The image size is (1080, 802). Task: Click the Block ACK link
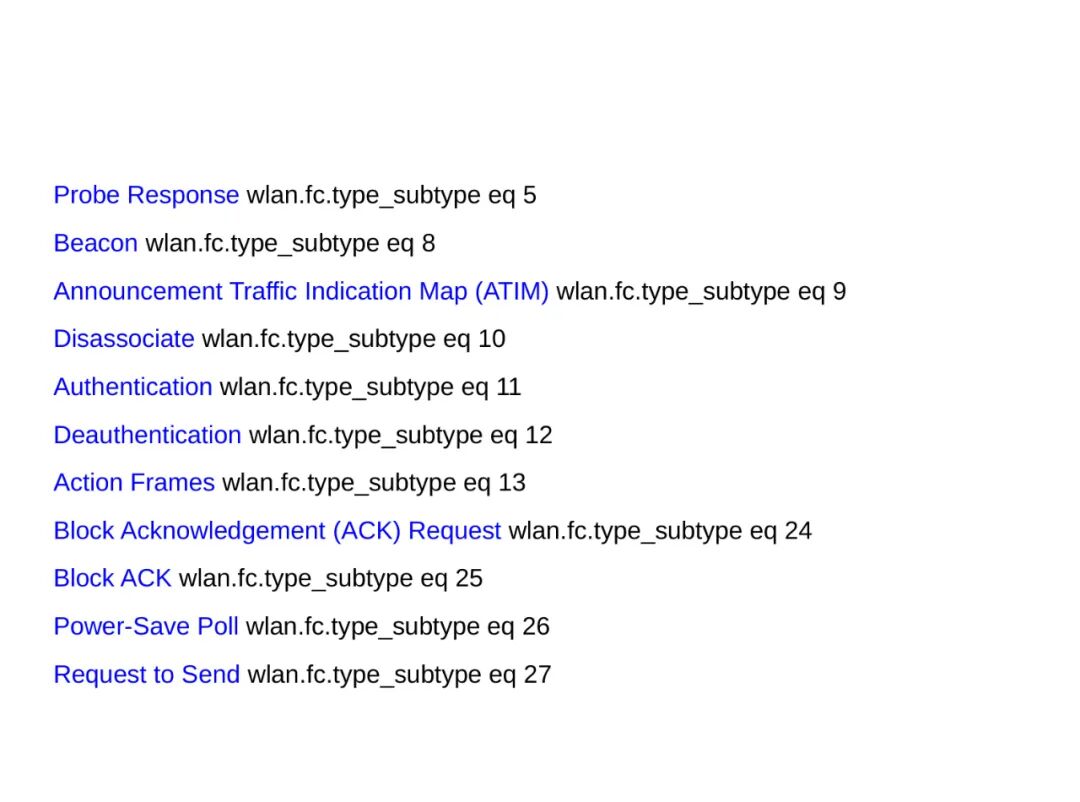(x=112, y=579)
